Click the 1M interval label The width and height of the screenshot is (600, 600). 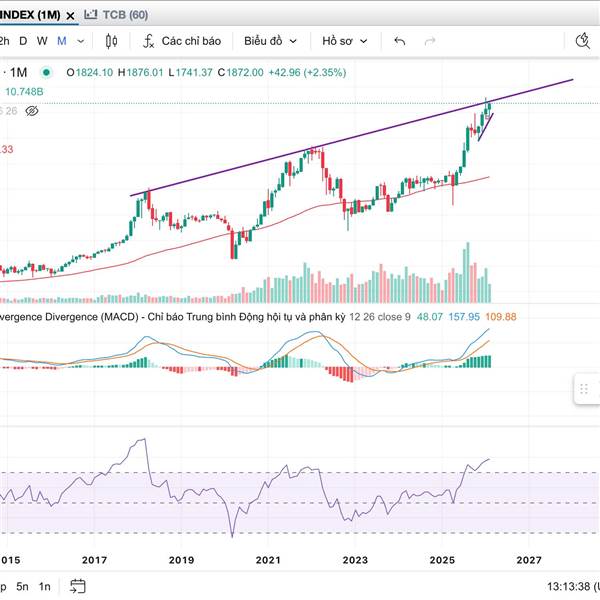(x=18, y=72)
